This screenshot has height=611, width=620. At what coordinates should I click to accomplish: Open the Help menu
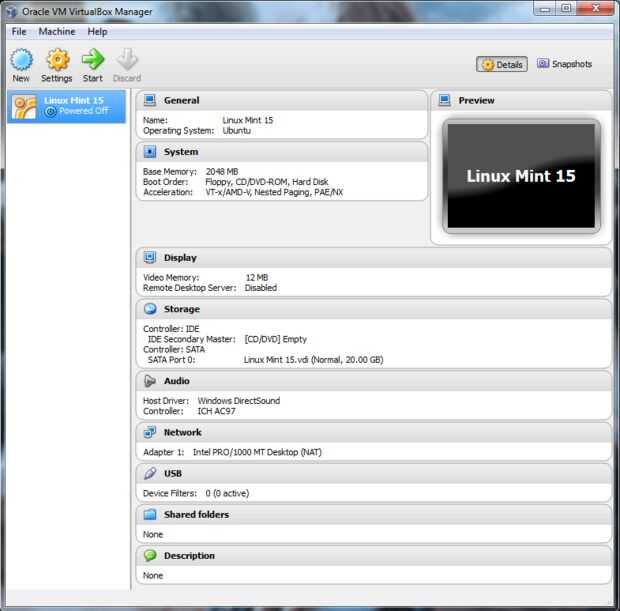(x=97, y=32)
